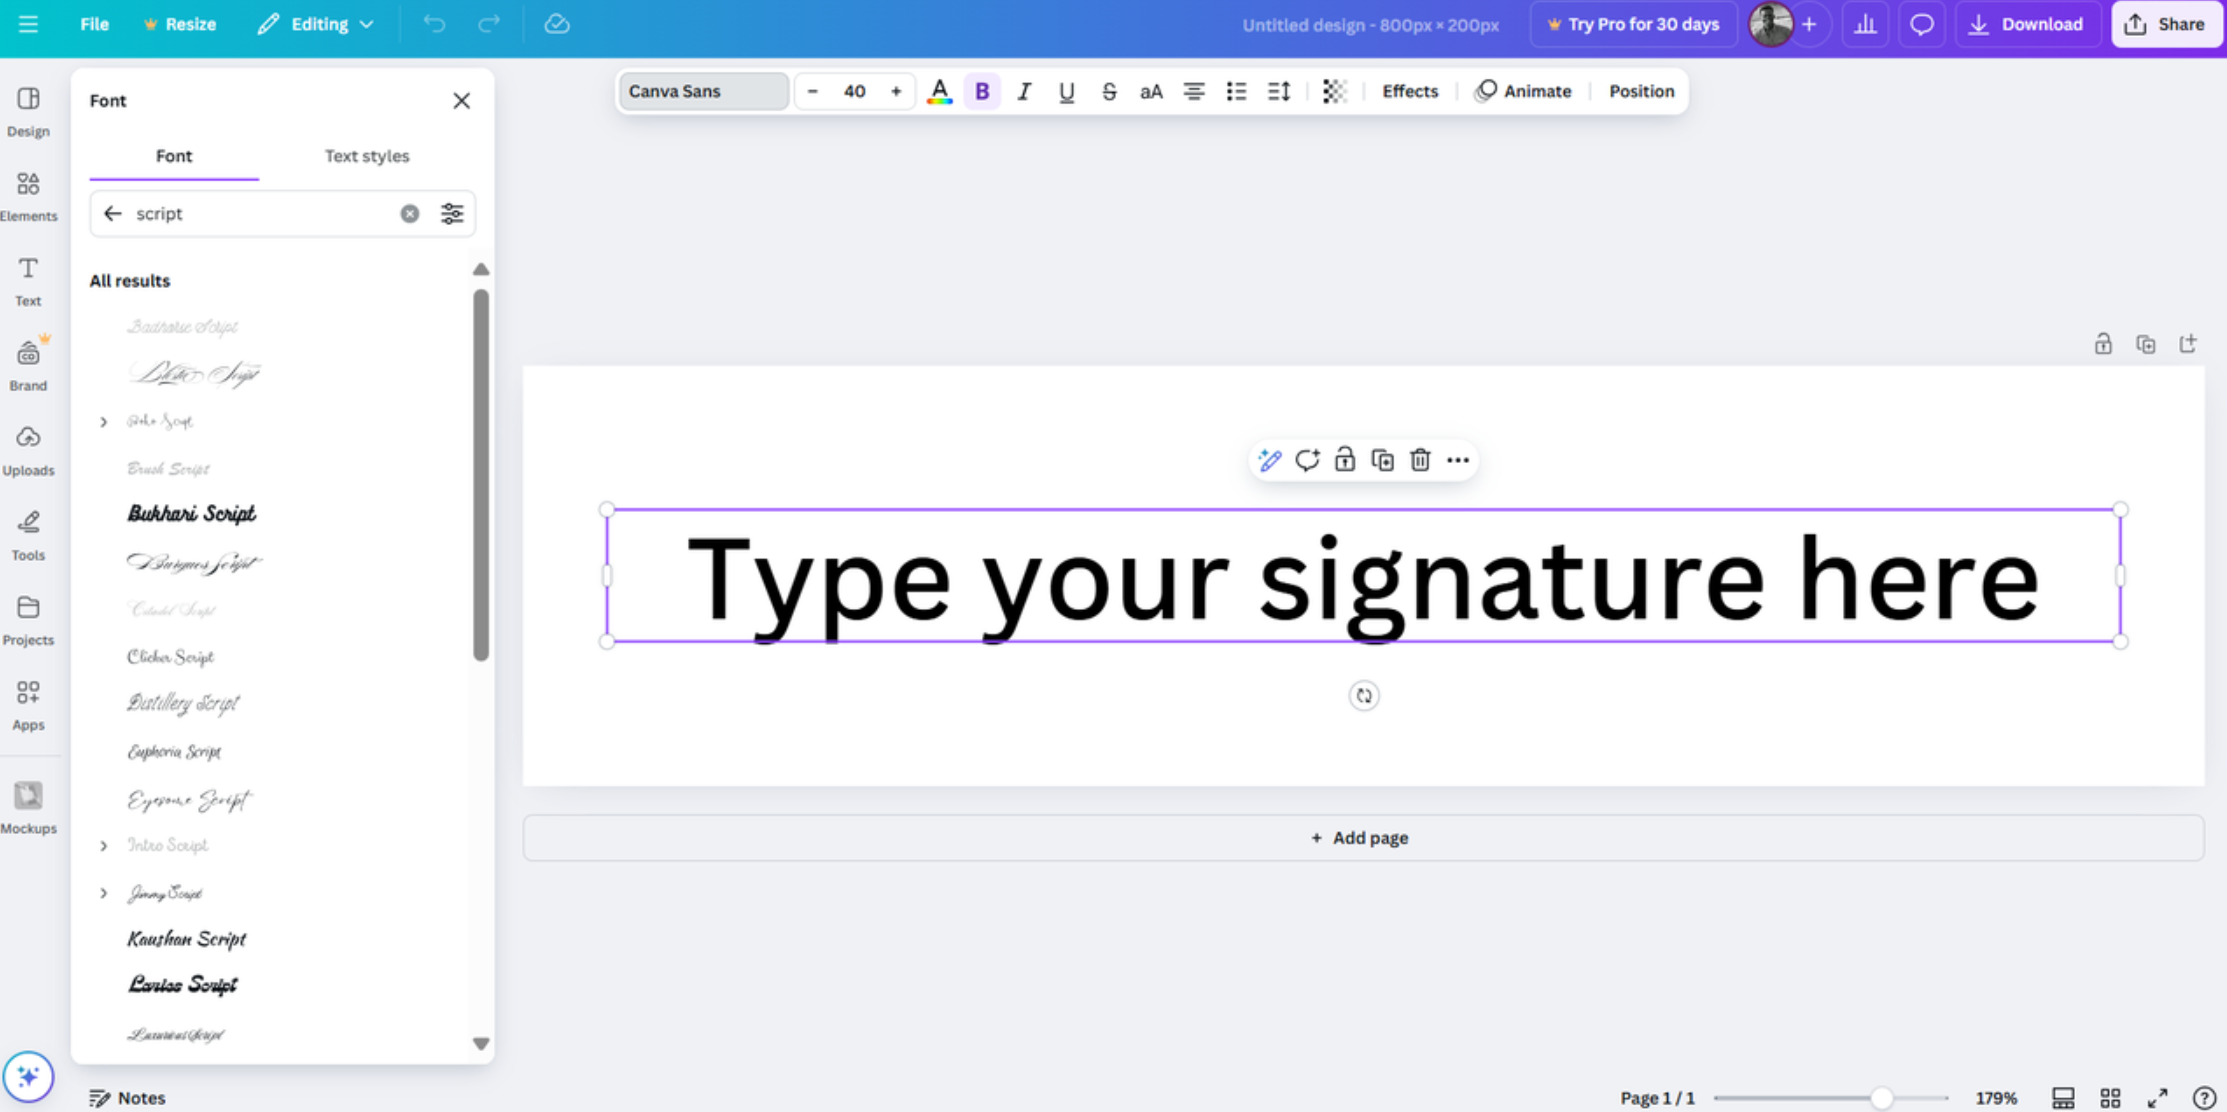Delete the selected text element
Screen dimensions: 2227x1112
(x=1420, y=459)
